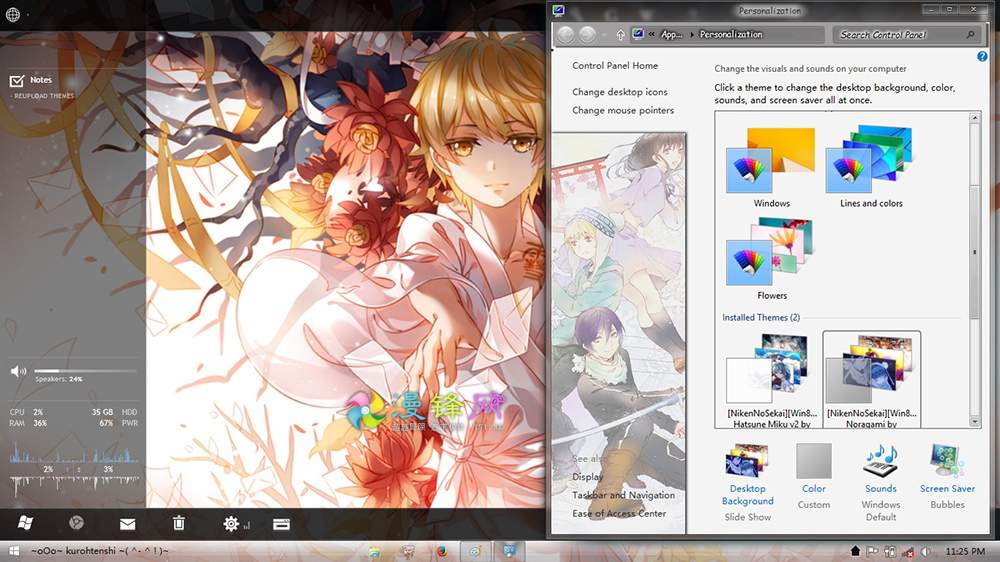Click the Speakers volume slider
The image size is (1000, 562).
point(72,371)
